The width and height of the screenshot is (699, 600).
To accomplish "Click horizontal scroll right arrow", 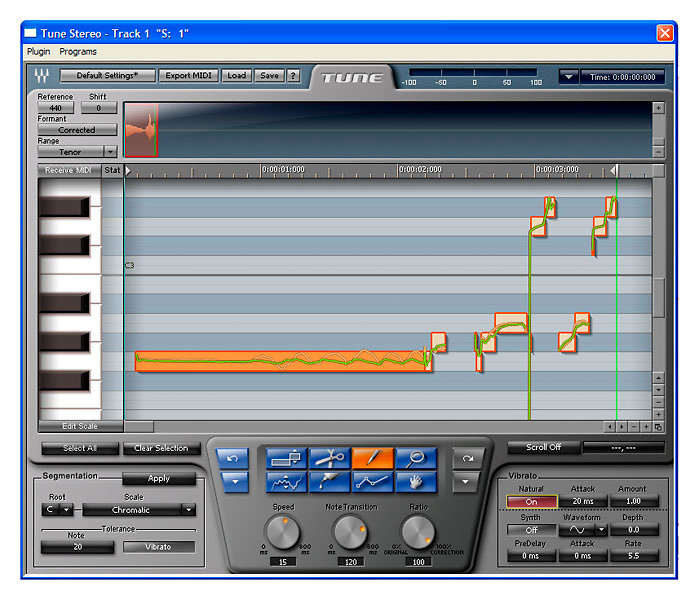I will tap(622, 427).
